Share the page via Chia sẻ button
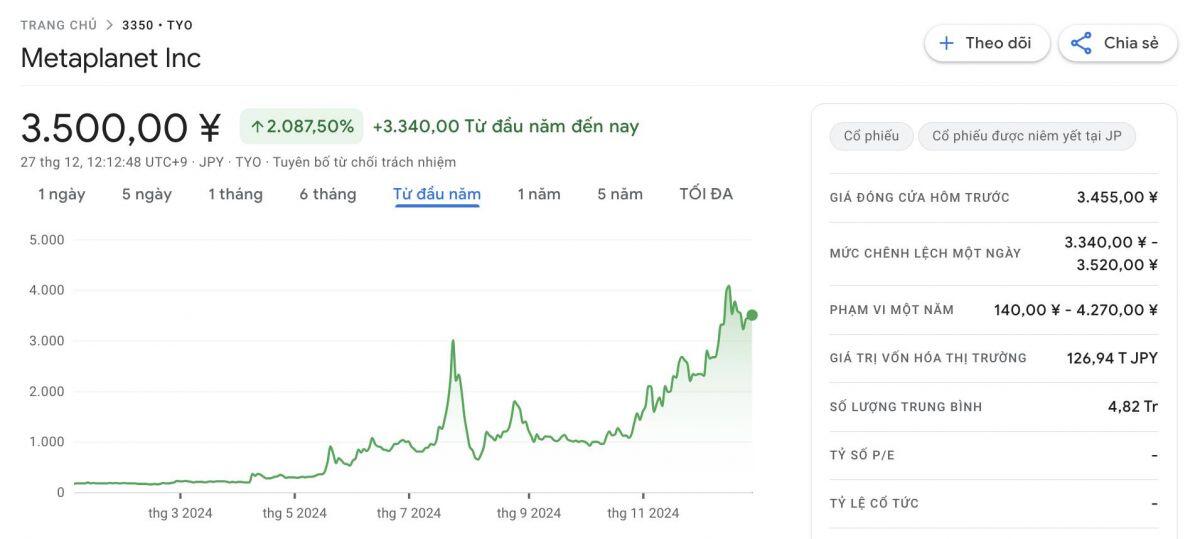Viewport: 1200px width, 539px height. coord(1118,43)
